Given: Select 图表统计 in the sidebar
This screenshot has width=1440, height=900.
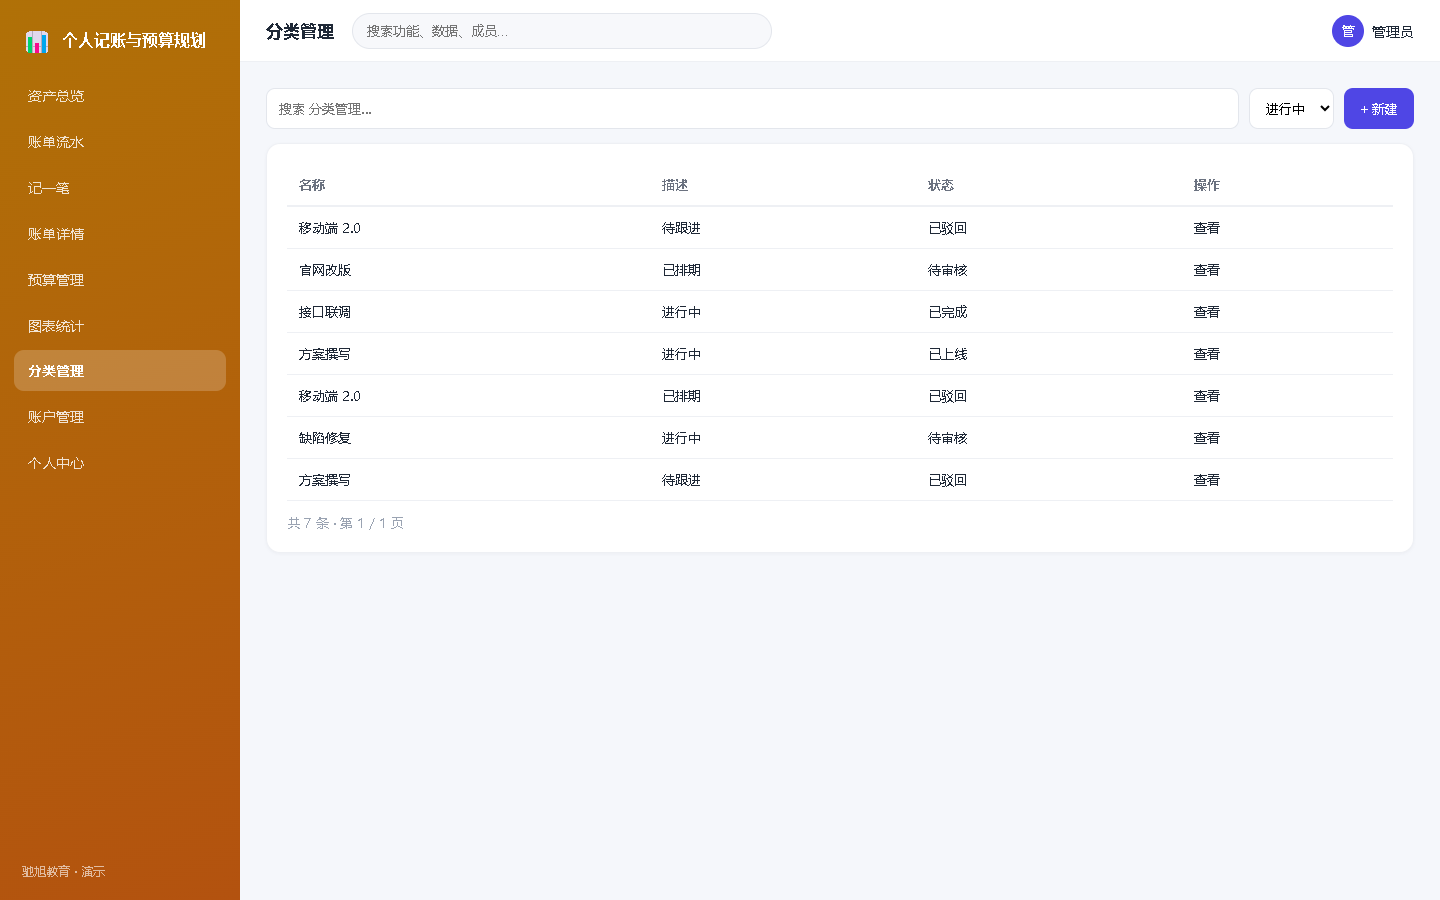Looking at the screenshot, I should pos(120,326).
